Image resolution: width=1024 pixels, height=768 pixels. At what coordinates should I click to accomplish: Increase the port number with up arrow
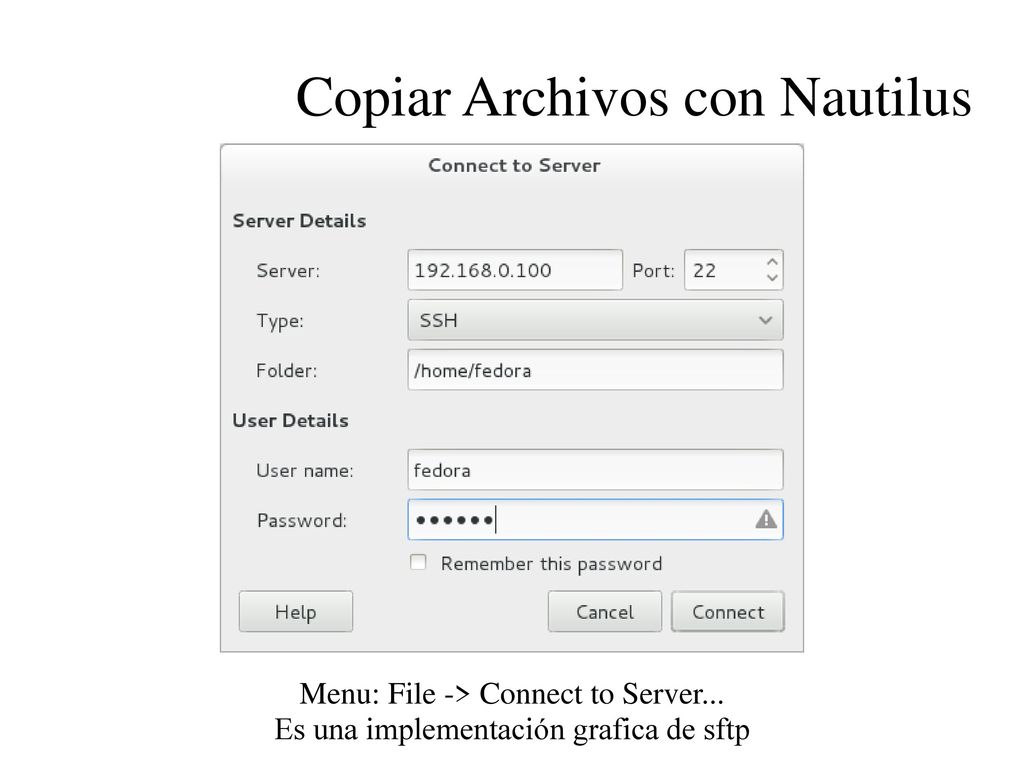pos(772,262)
